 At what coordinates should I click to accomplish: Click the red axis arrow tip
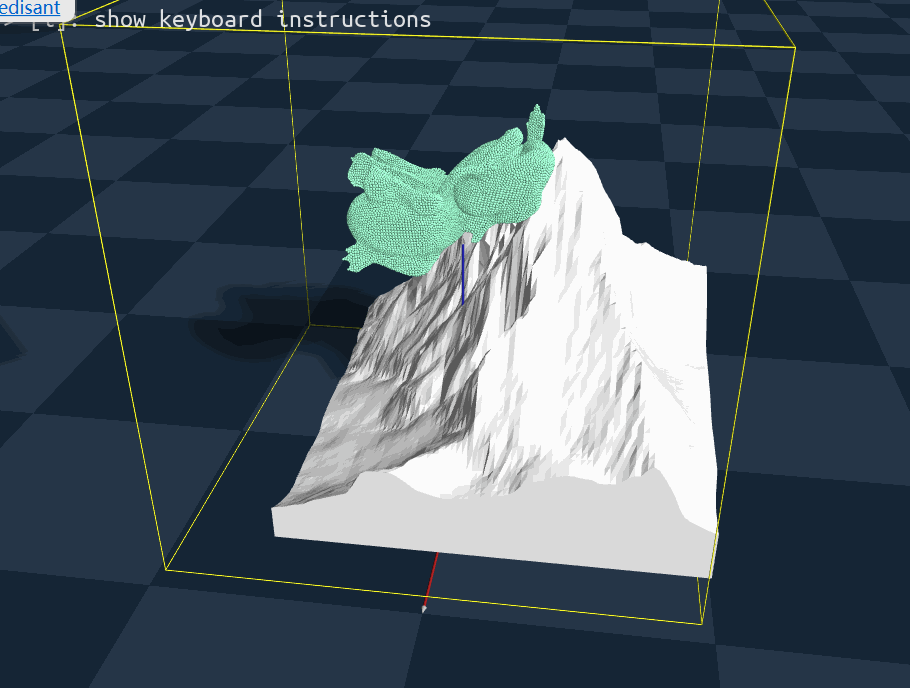click(425, 606)
